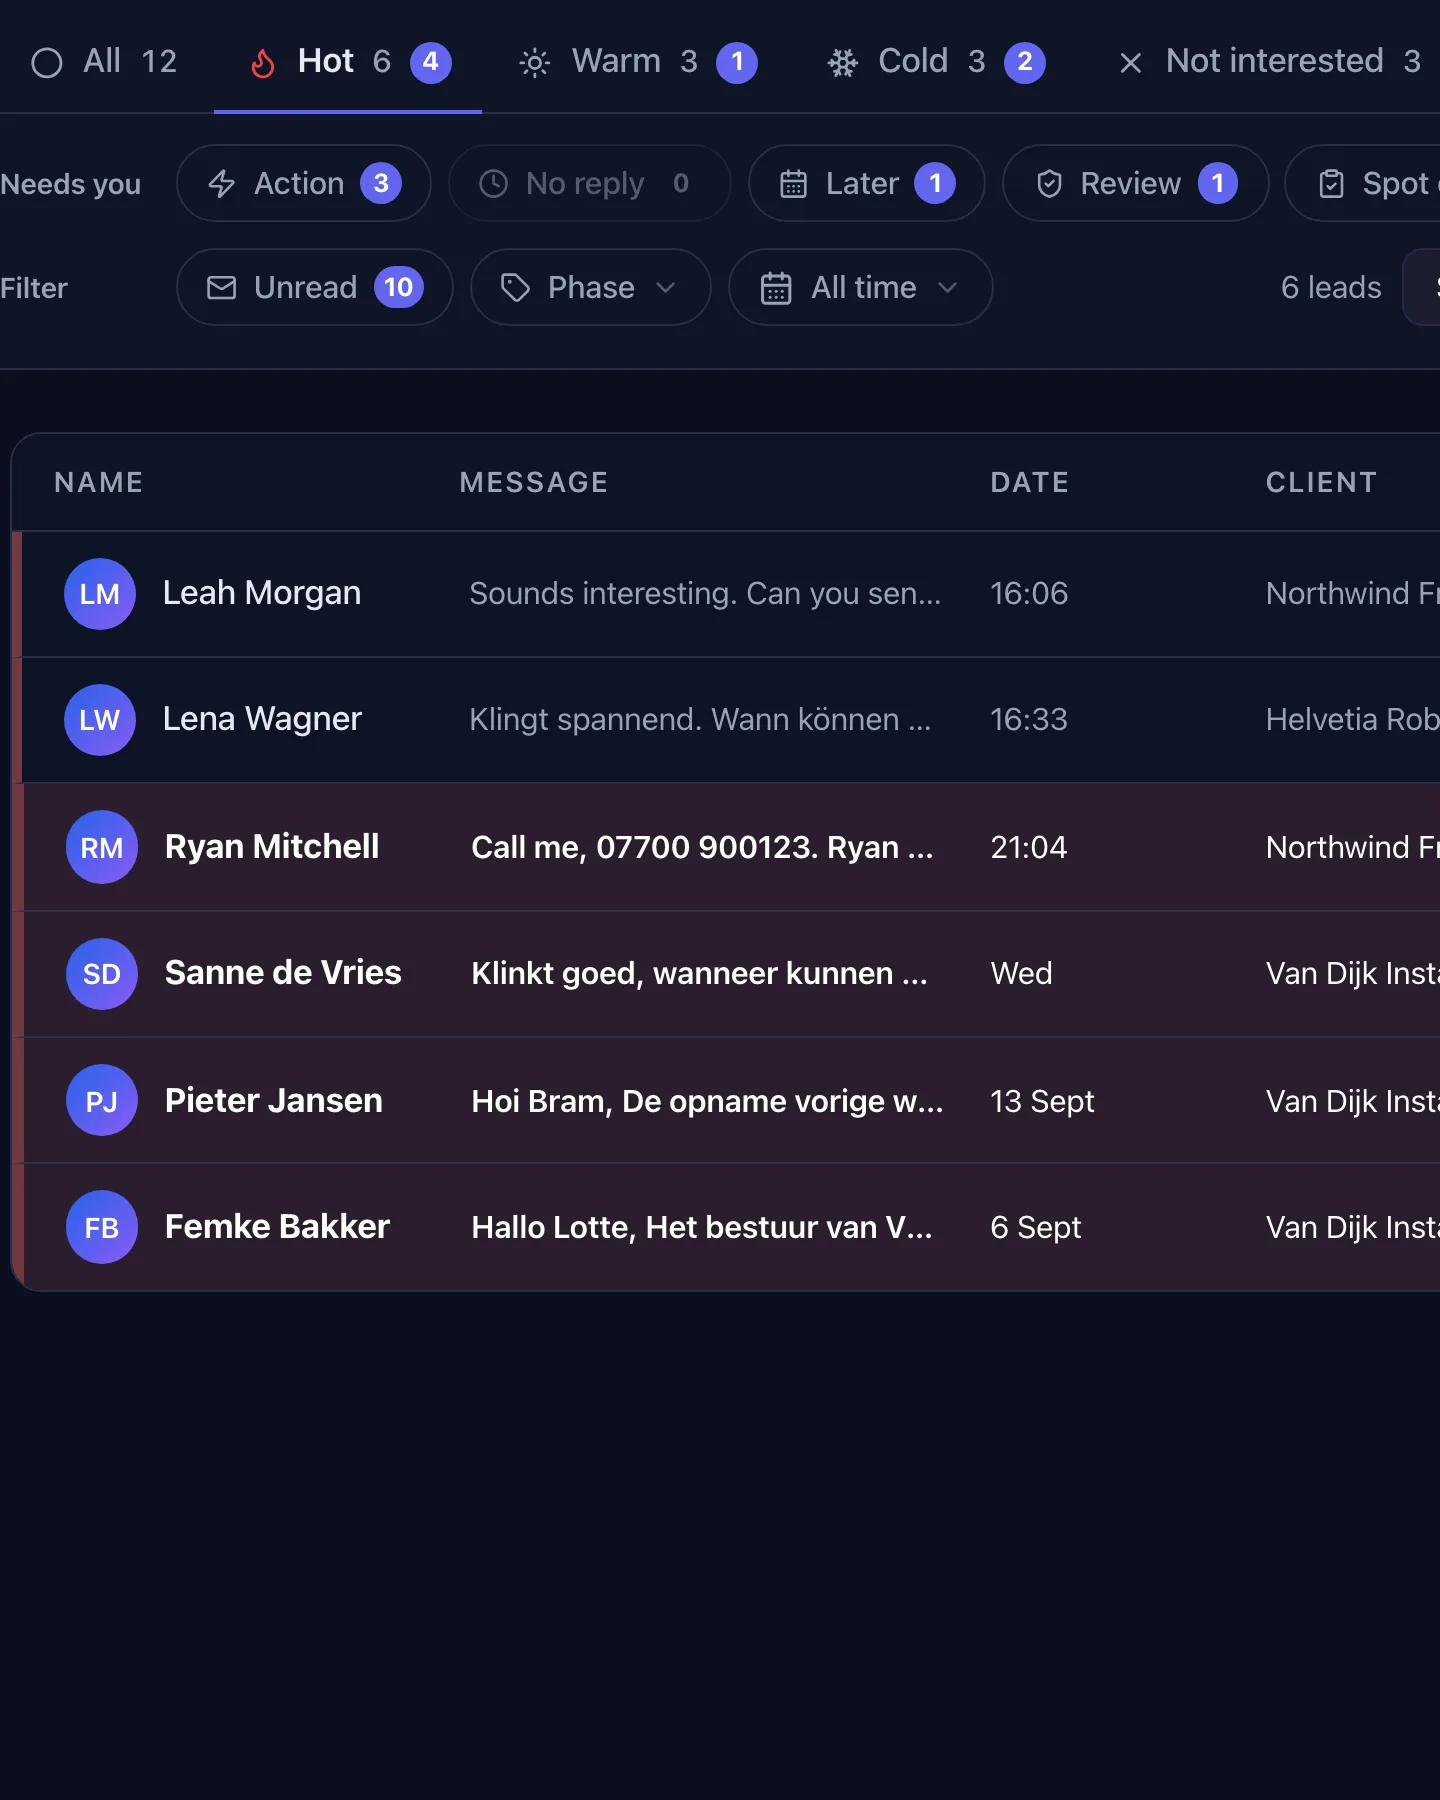Screen dimensions: 1440x1800
Task: Open message 'Klingt spannend. Wann können ...'
Action: [700, 720]
